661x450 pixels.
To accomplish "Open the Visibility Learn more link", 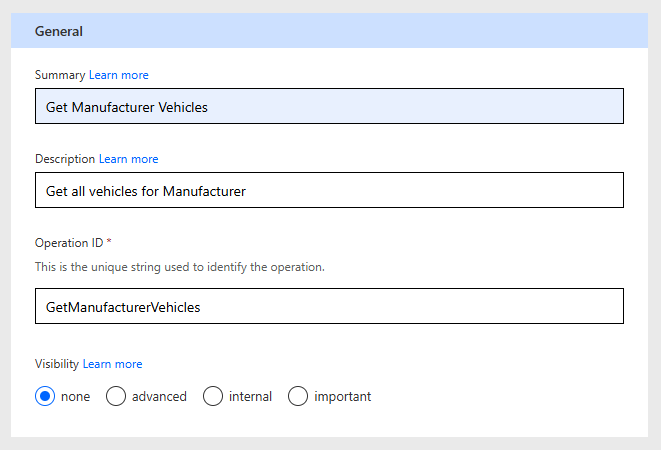I will click(x=112, y=364).
